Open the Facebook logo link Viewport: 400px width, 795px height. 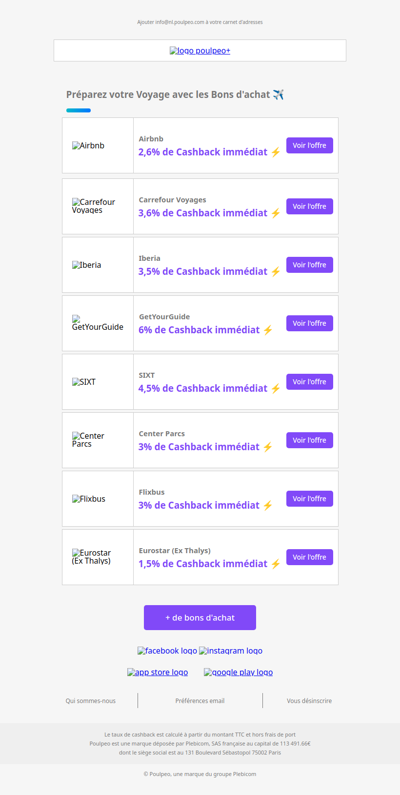pos(167,651)
